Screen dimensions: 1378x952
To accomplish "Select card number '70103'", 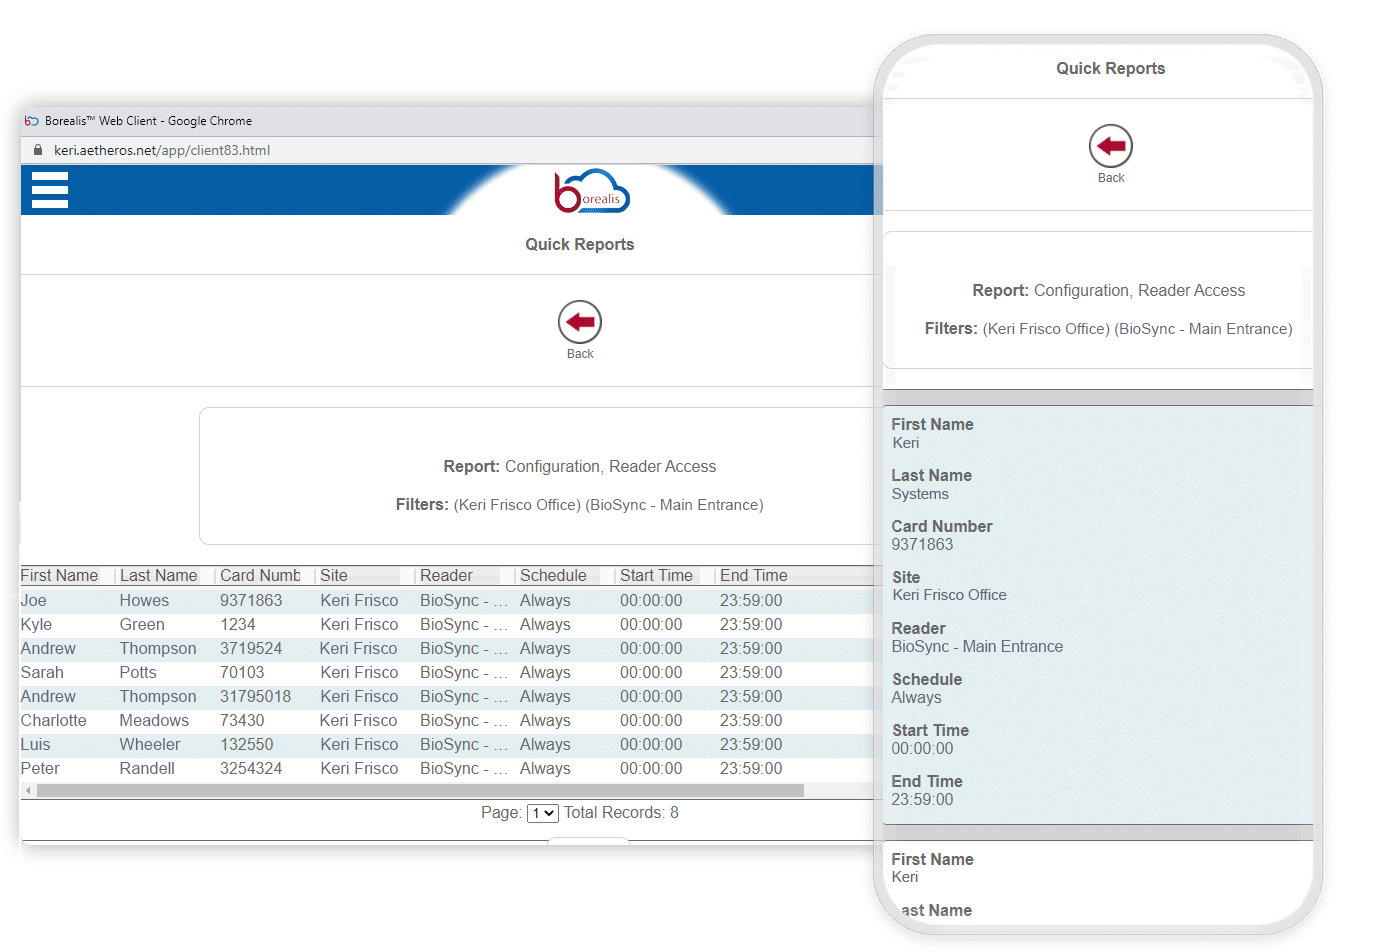I will pos(242,673).
